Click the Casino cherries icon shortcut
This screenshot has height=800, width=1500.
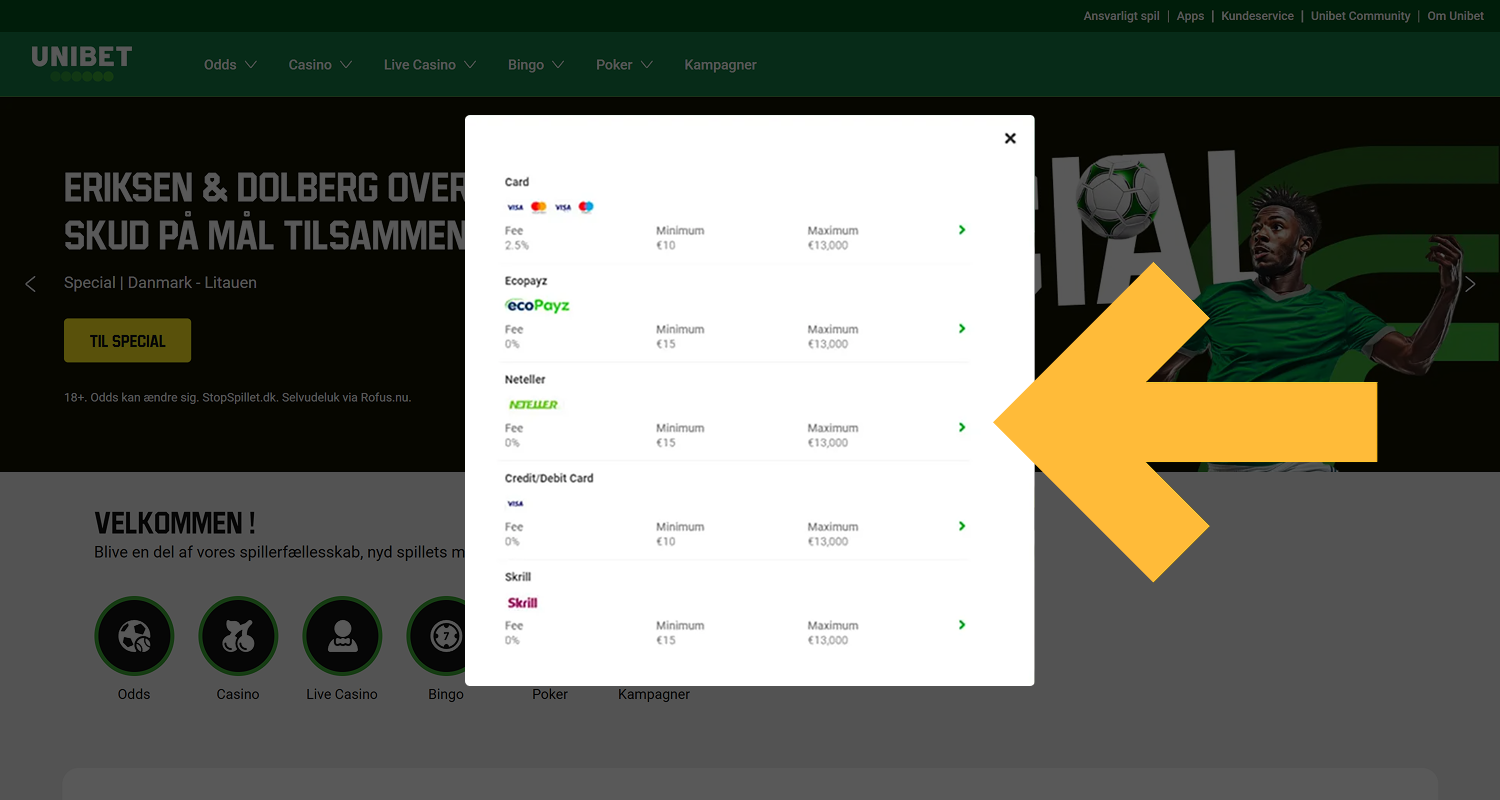click(238, 636)
